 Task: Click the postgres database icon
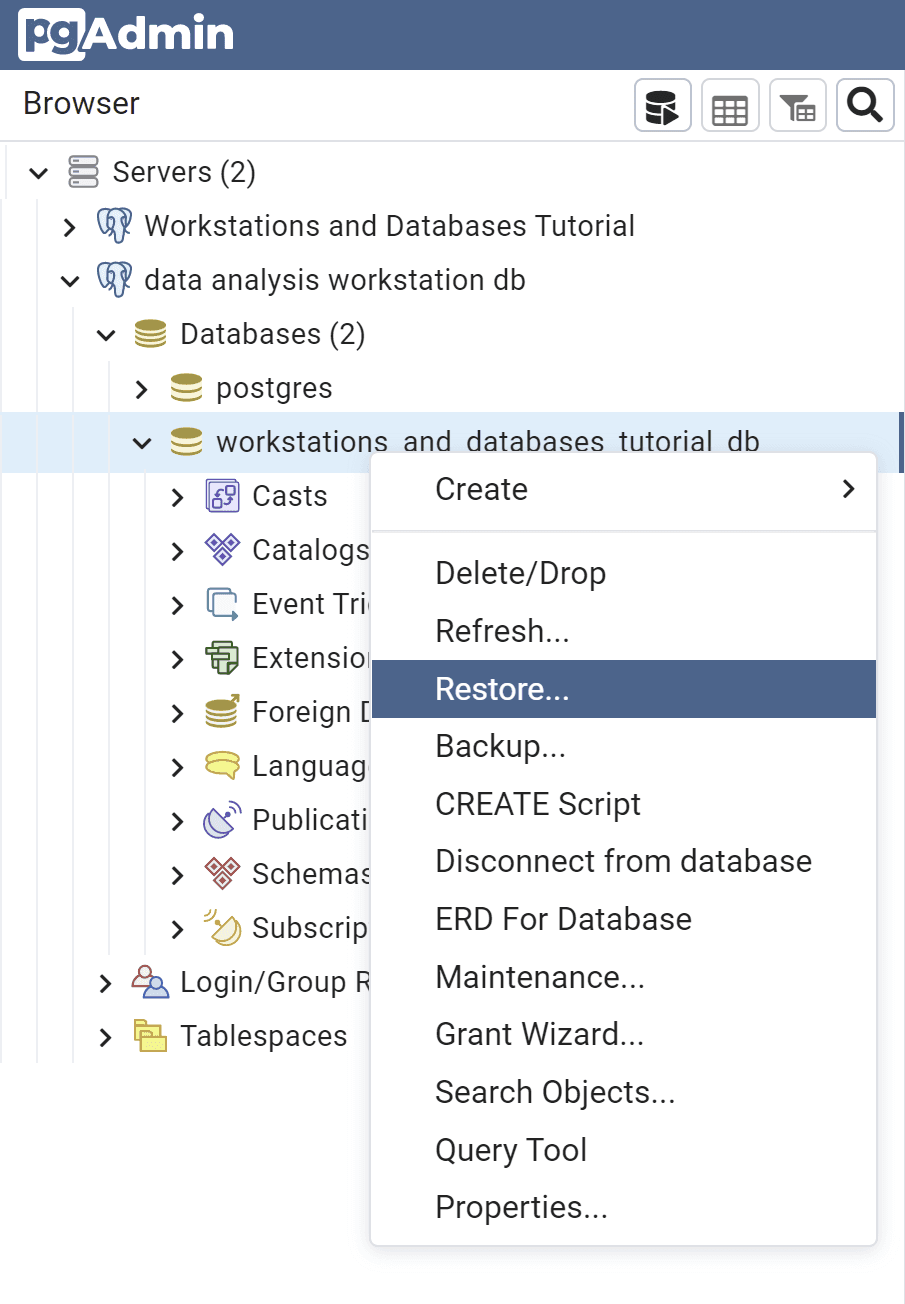tap(186, 388)
